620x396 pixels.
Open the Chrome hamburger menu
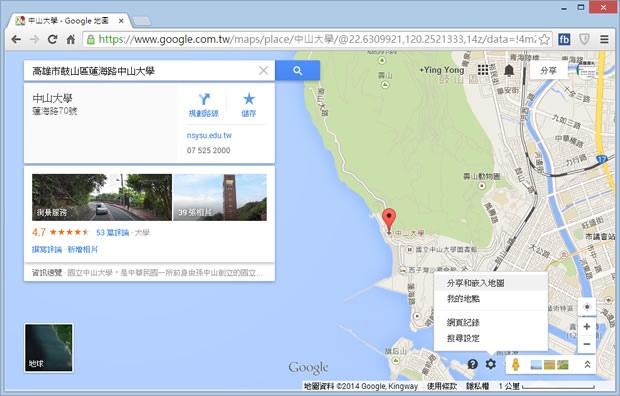click(x=604, y=39)
